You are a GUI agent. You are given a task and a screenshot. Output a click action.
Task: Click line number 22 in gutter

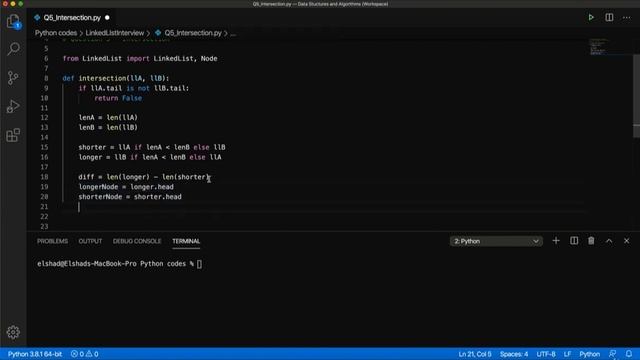tap(44, 216)
